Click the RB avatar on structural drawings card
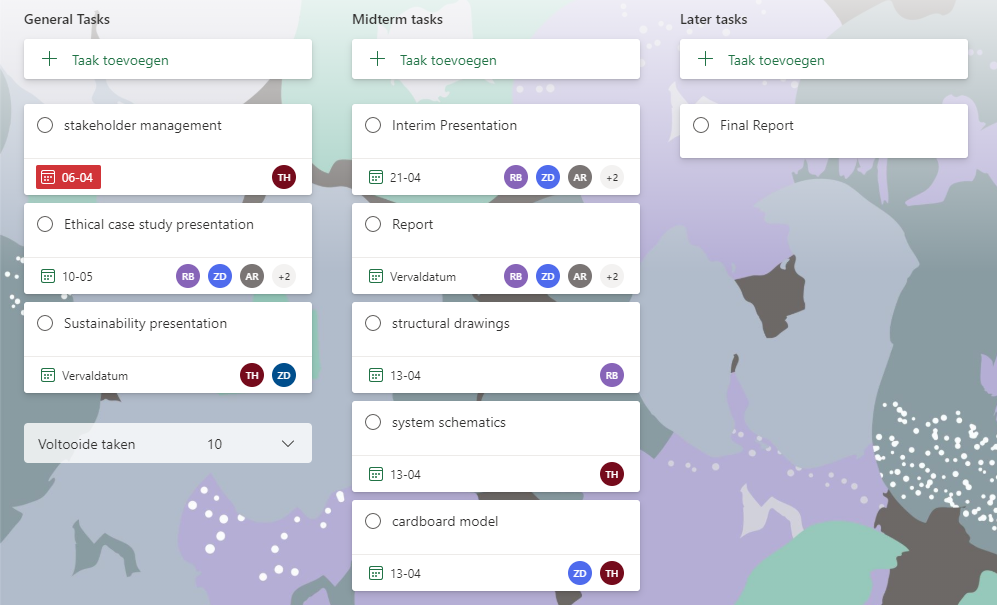997x605 pixels. (612, 375)
